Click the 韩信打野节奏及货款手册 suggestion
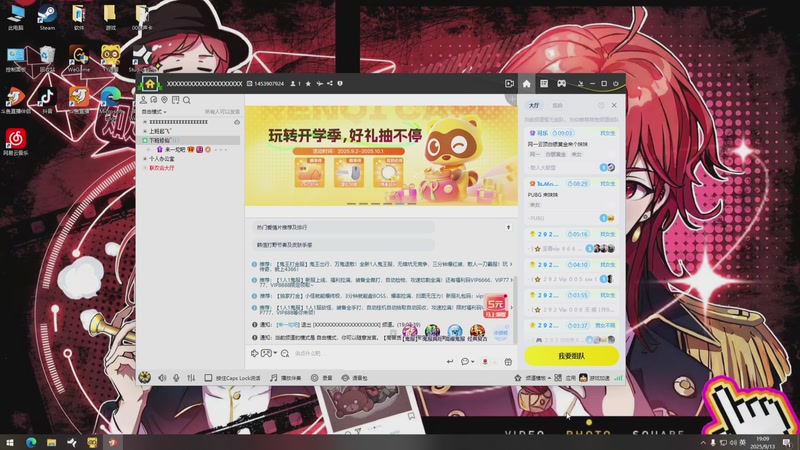Image resolution: width=800 pixels, height=450 pixels. coord(344,245)
